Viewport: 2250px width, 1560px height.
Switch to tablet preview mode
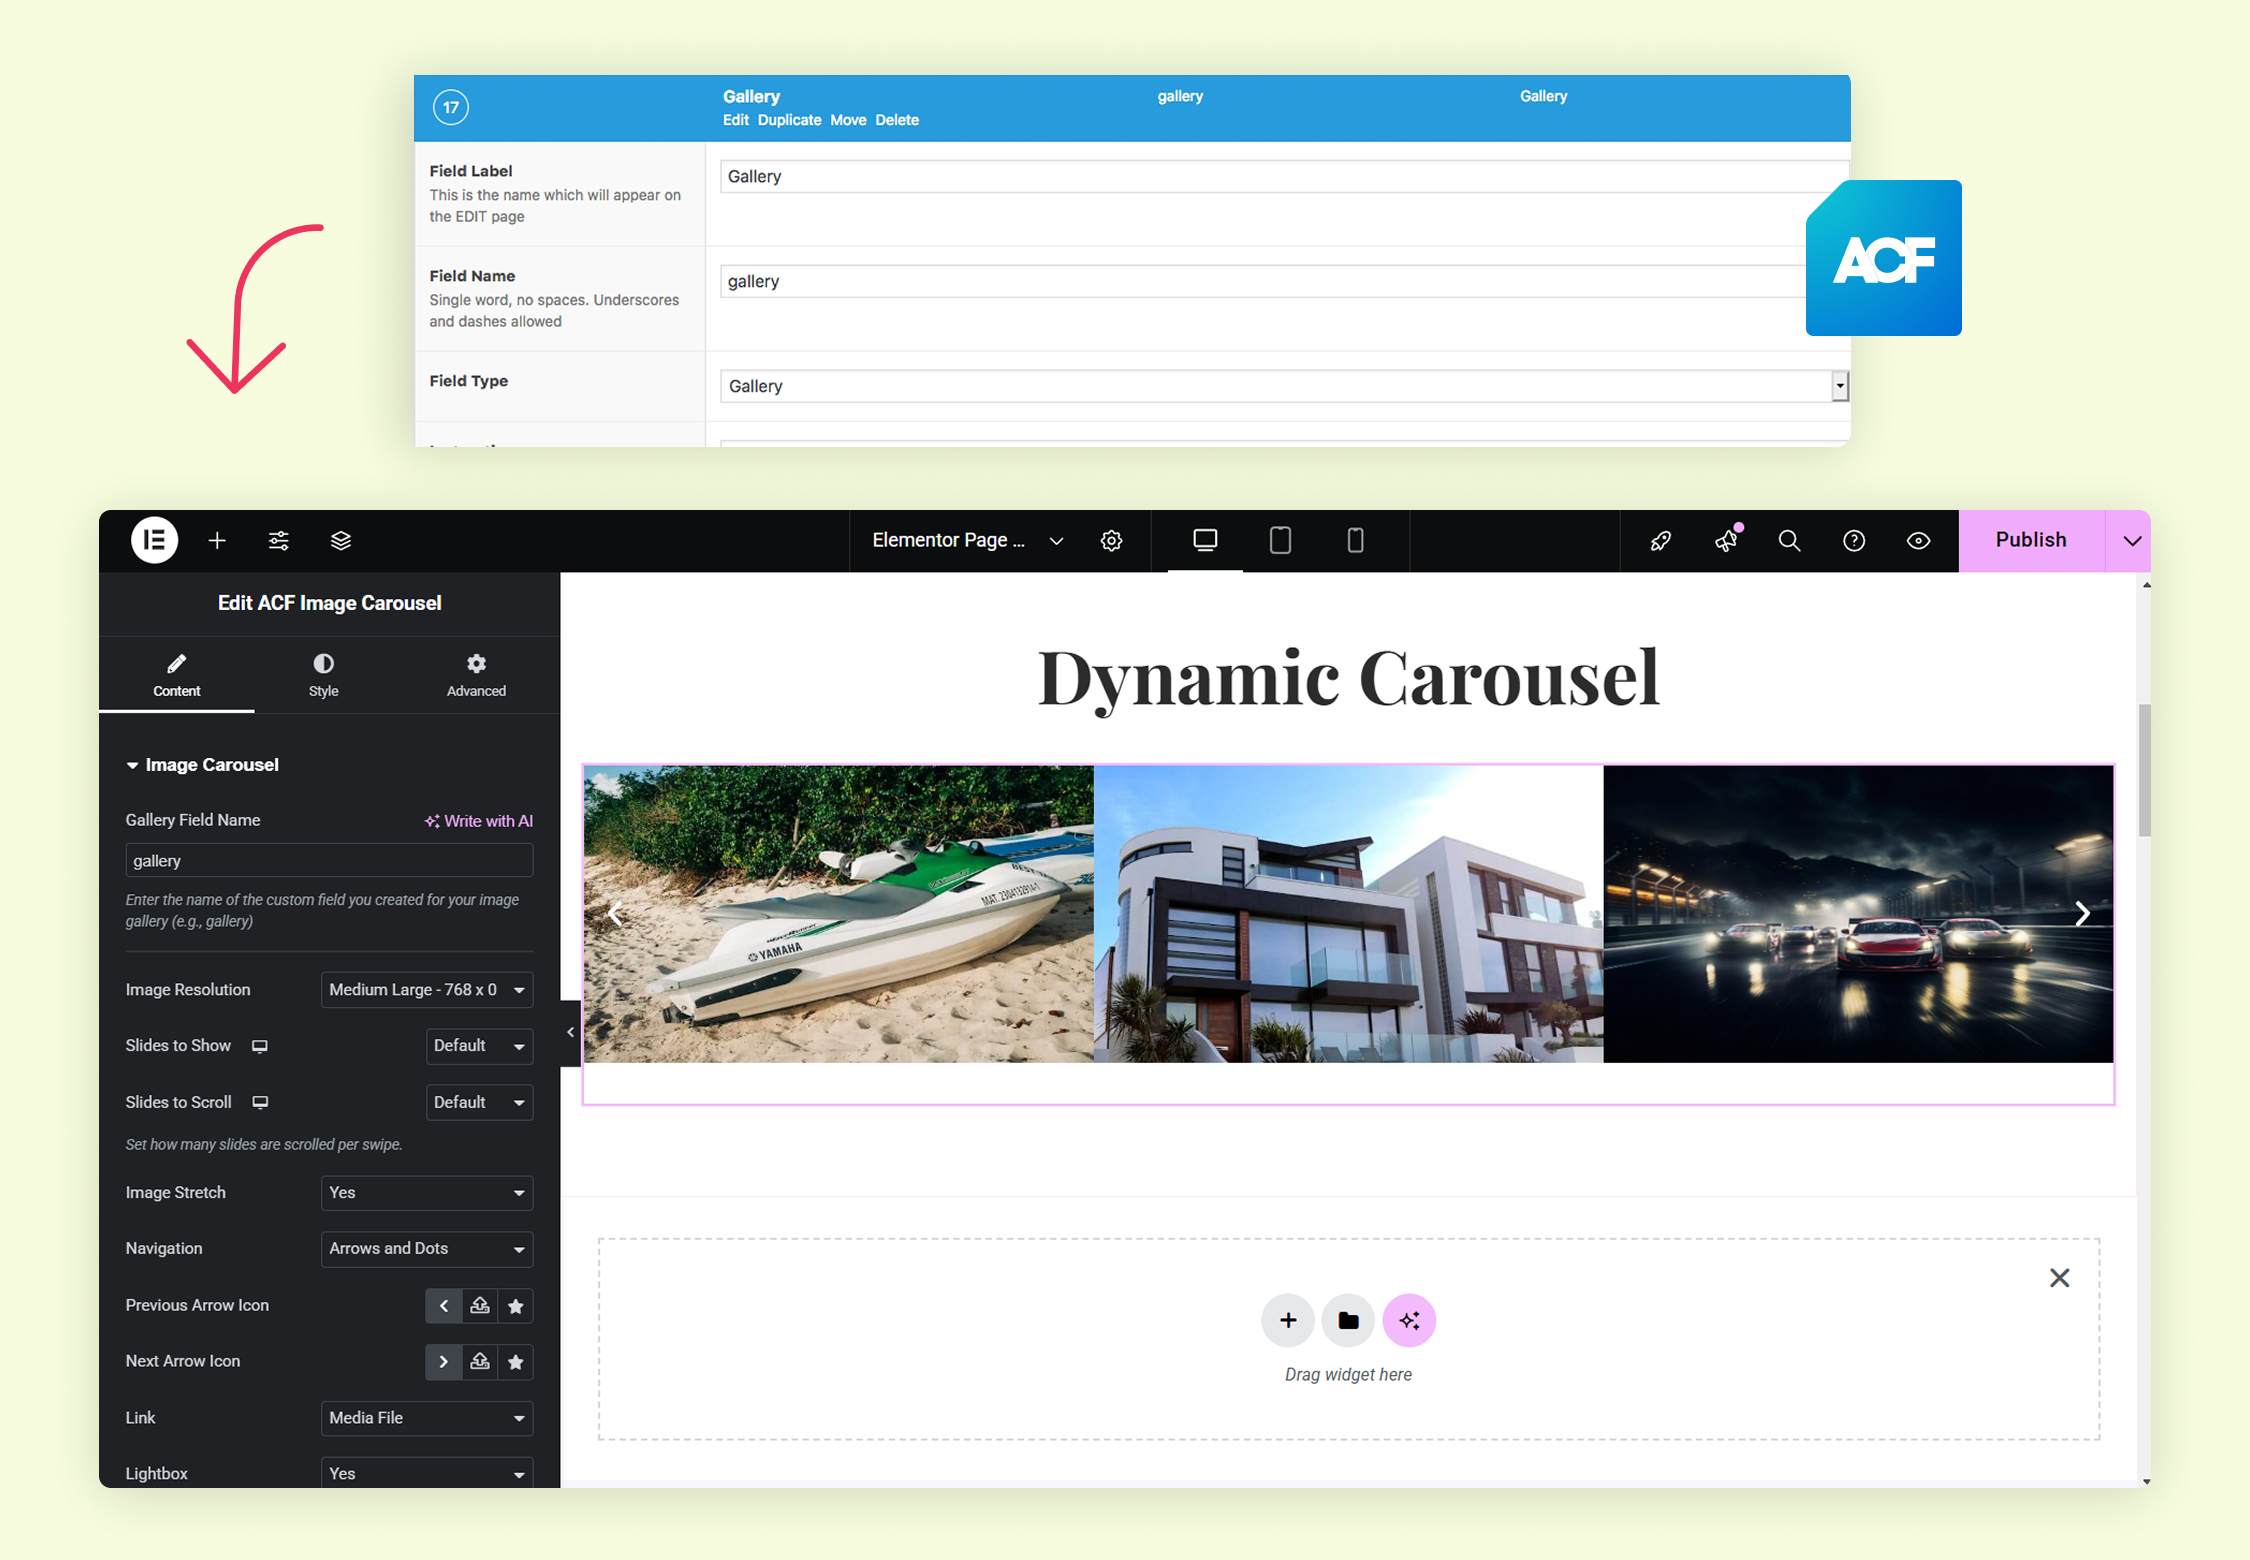(x=1280, y=541)
